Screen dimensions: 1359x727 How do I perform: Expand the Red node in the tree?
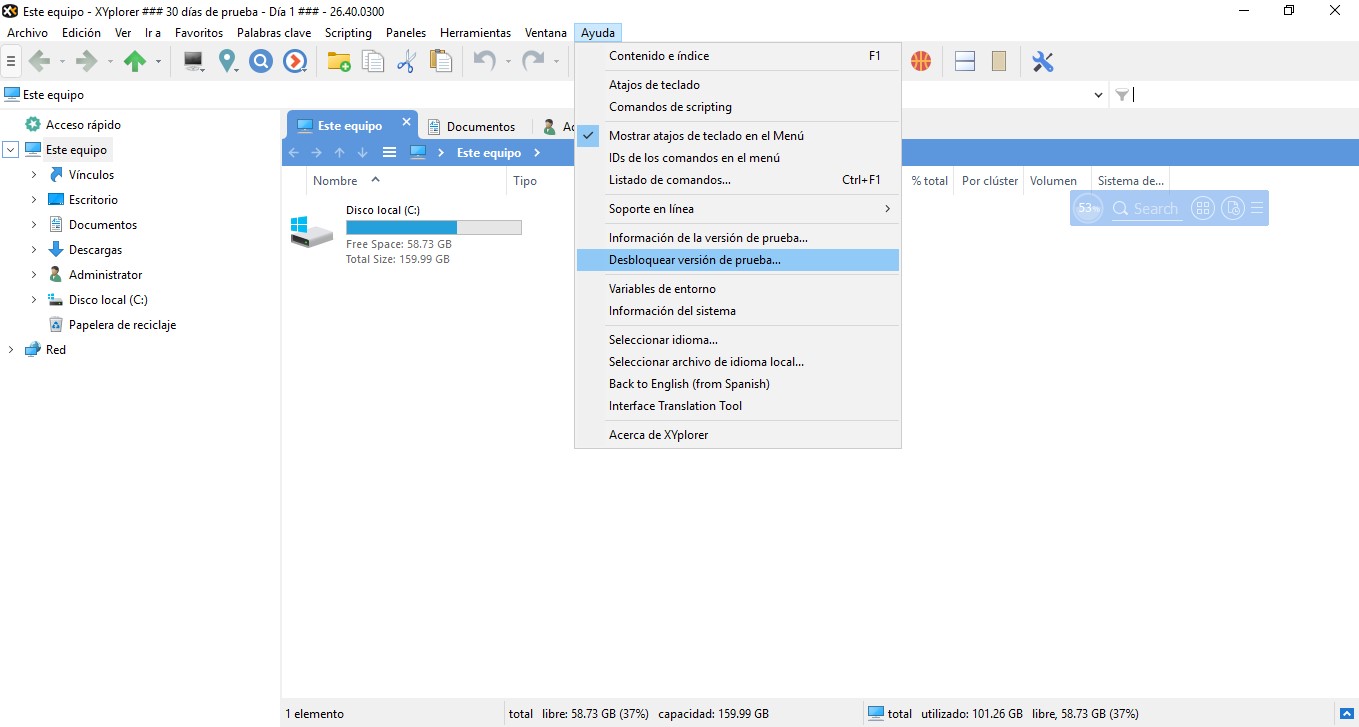click(x=10, y=349)
